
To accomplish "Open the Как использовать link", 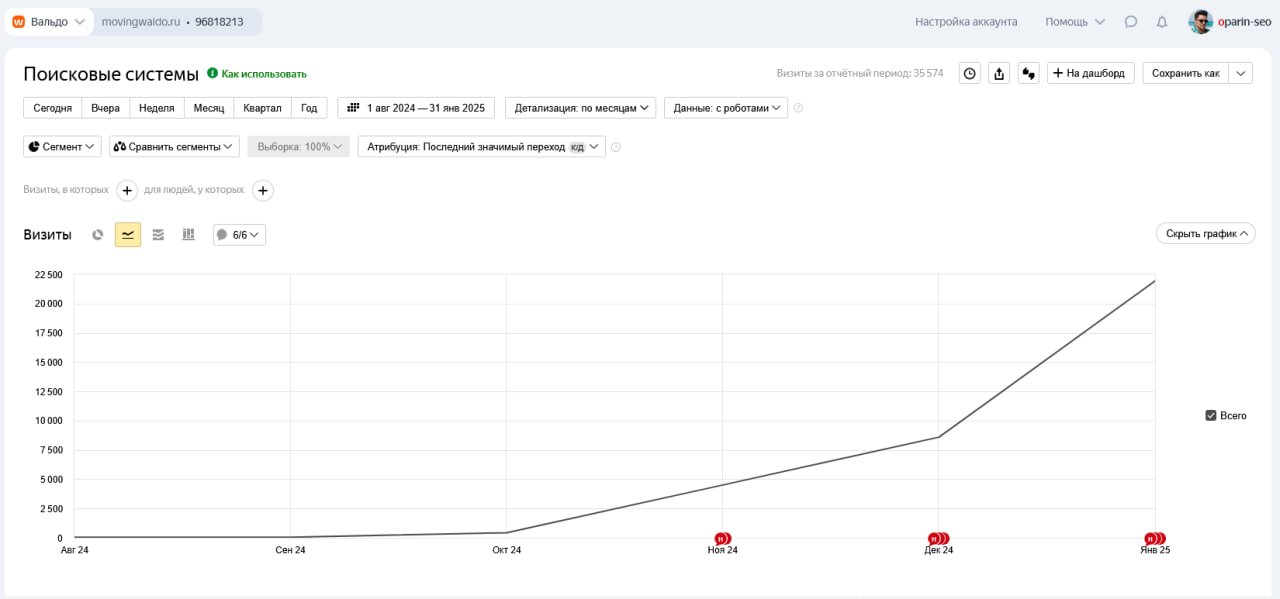I will tap(264, 74).
